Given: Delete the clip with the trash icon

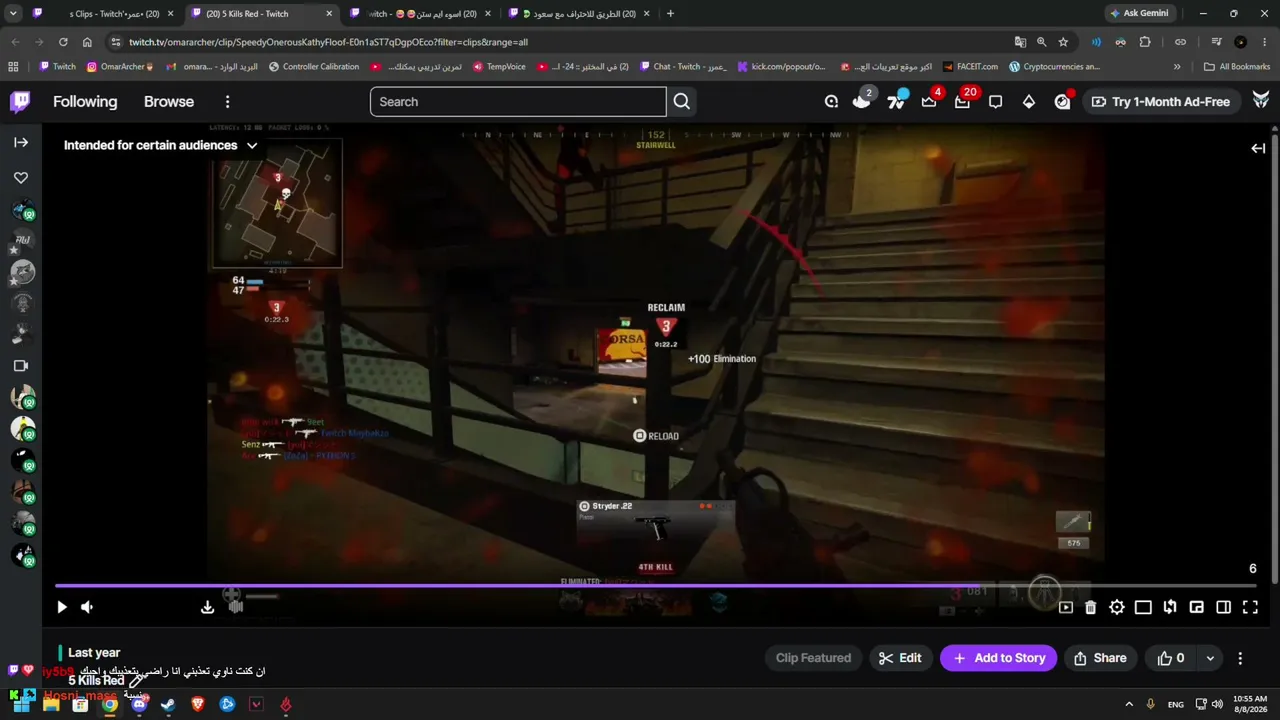Looking at the screenshot, I should 1091,607.
